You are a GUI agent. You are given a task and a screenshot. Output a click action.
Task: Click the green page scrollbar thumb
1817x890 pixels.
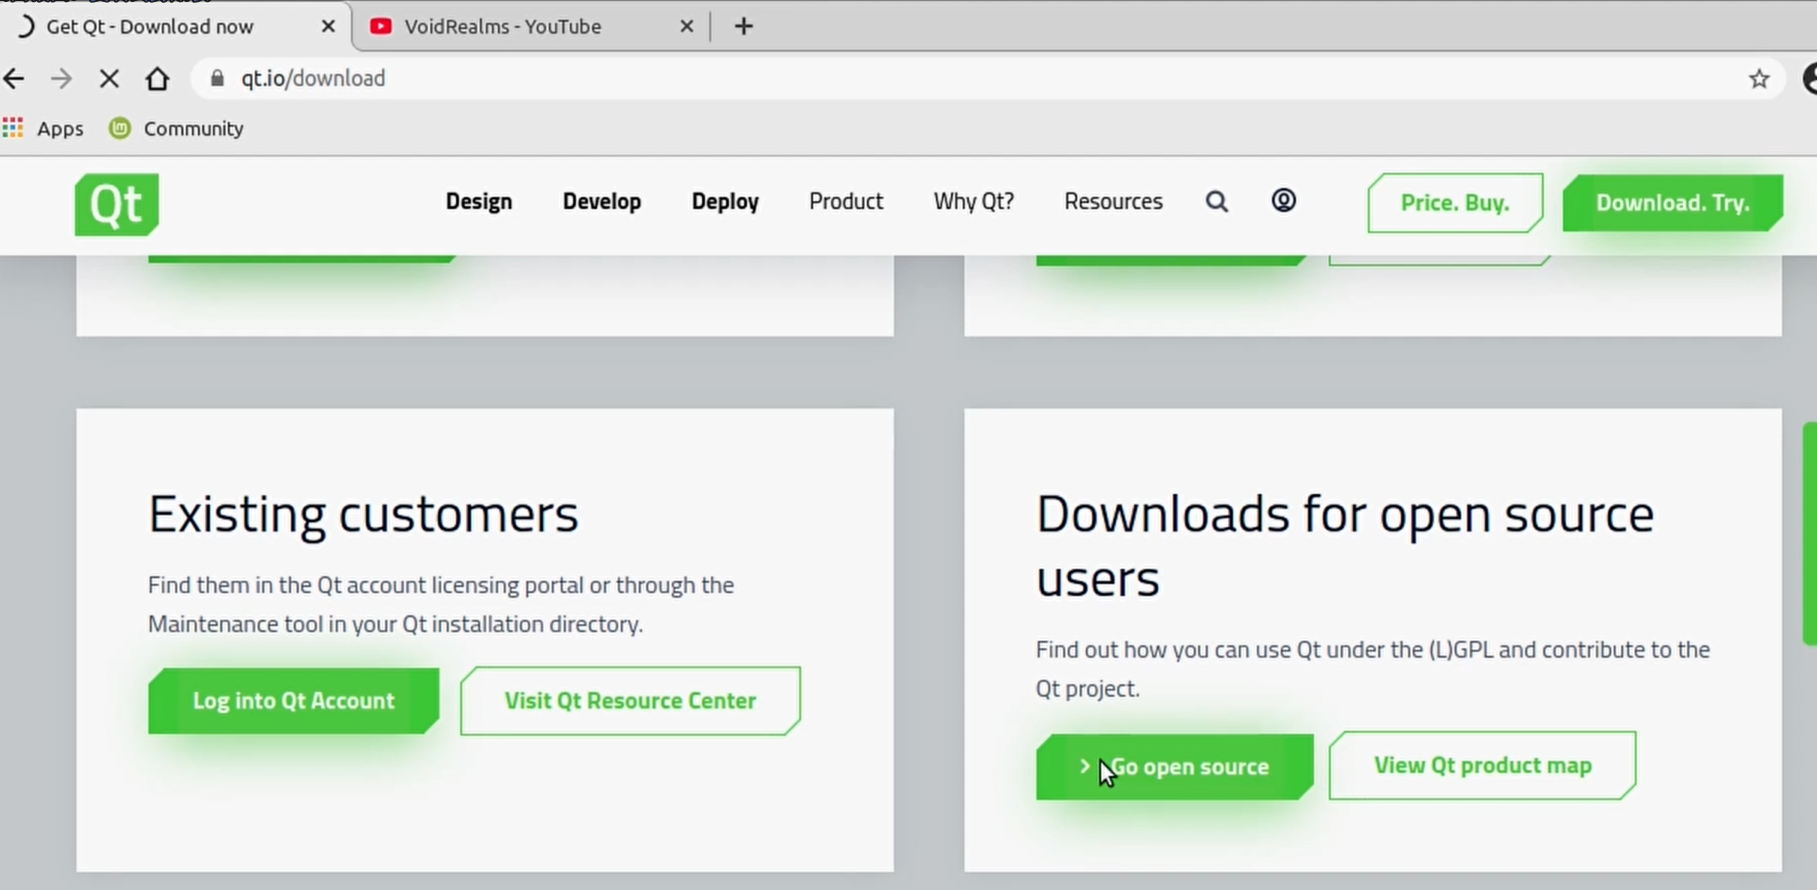coord(1810,534)
